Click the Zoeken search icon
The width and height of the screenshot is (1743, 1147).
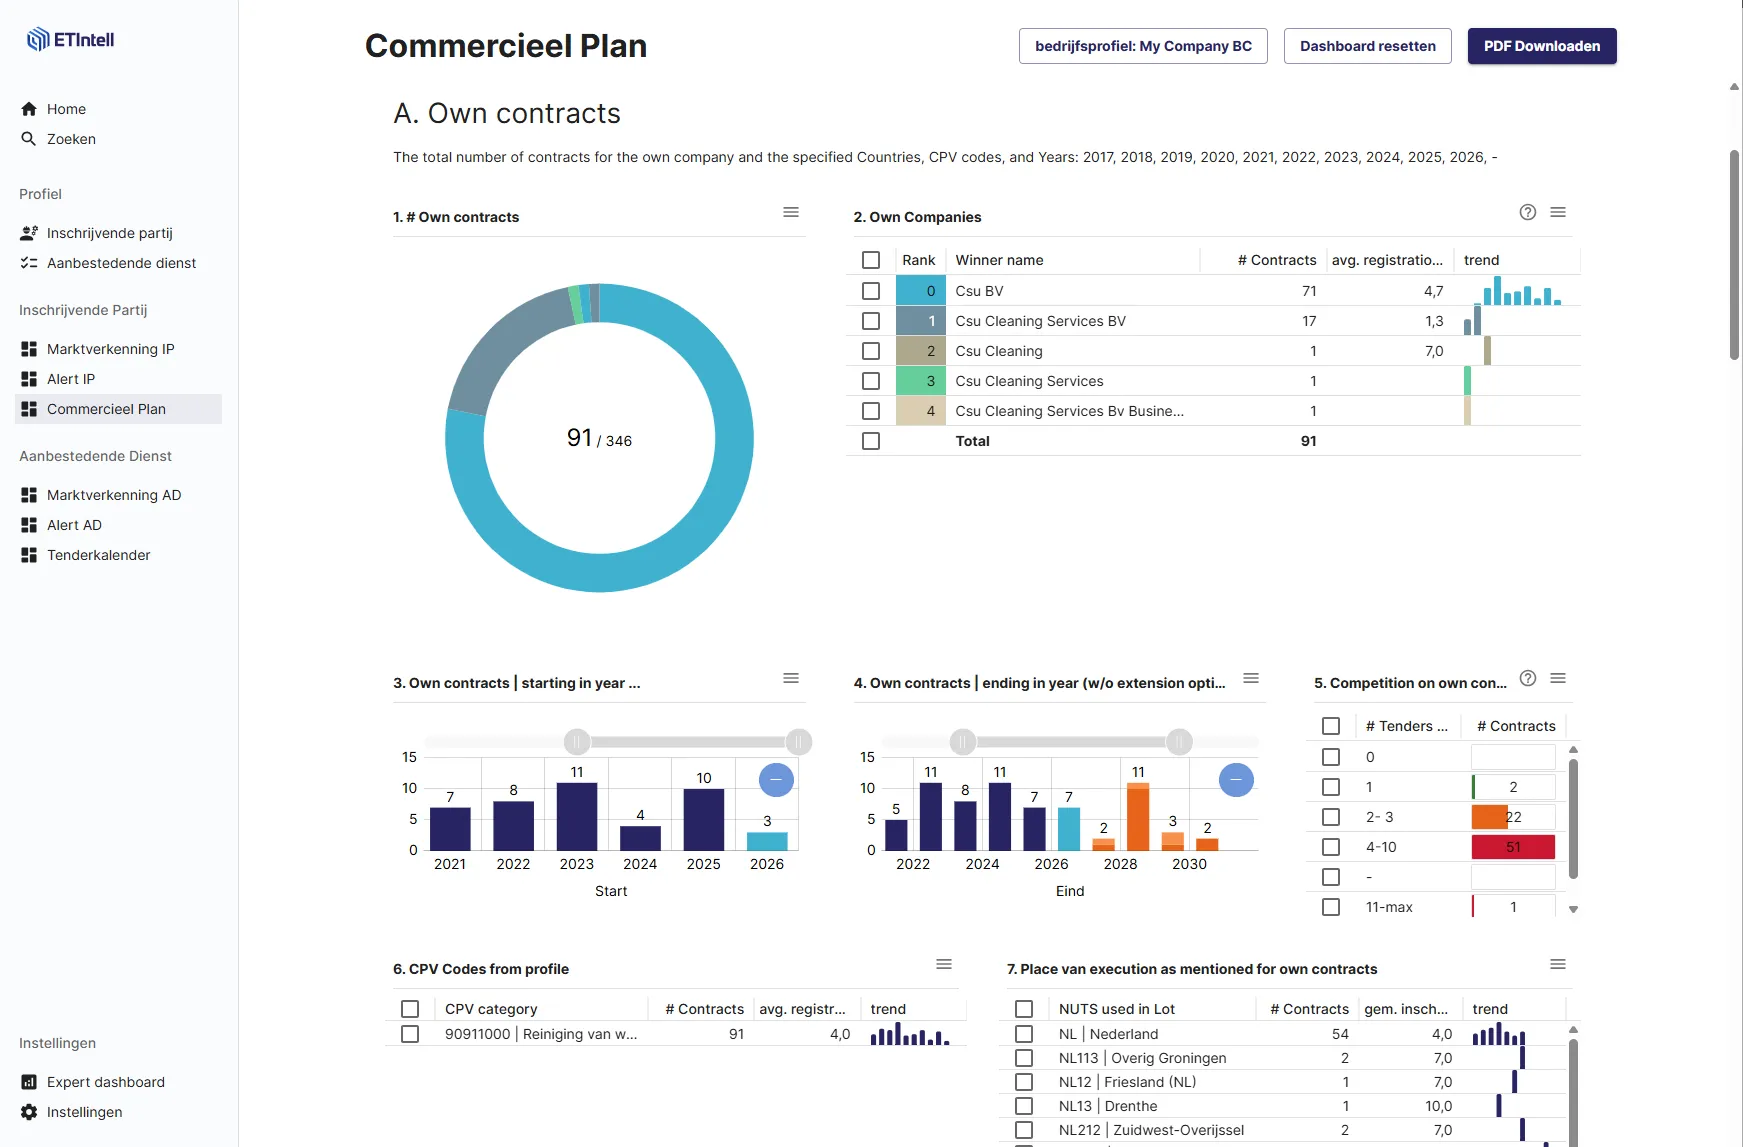(x=29, y=139)
